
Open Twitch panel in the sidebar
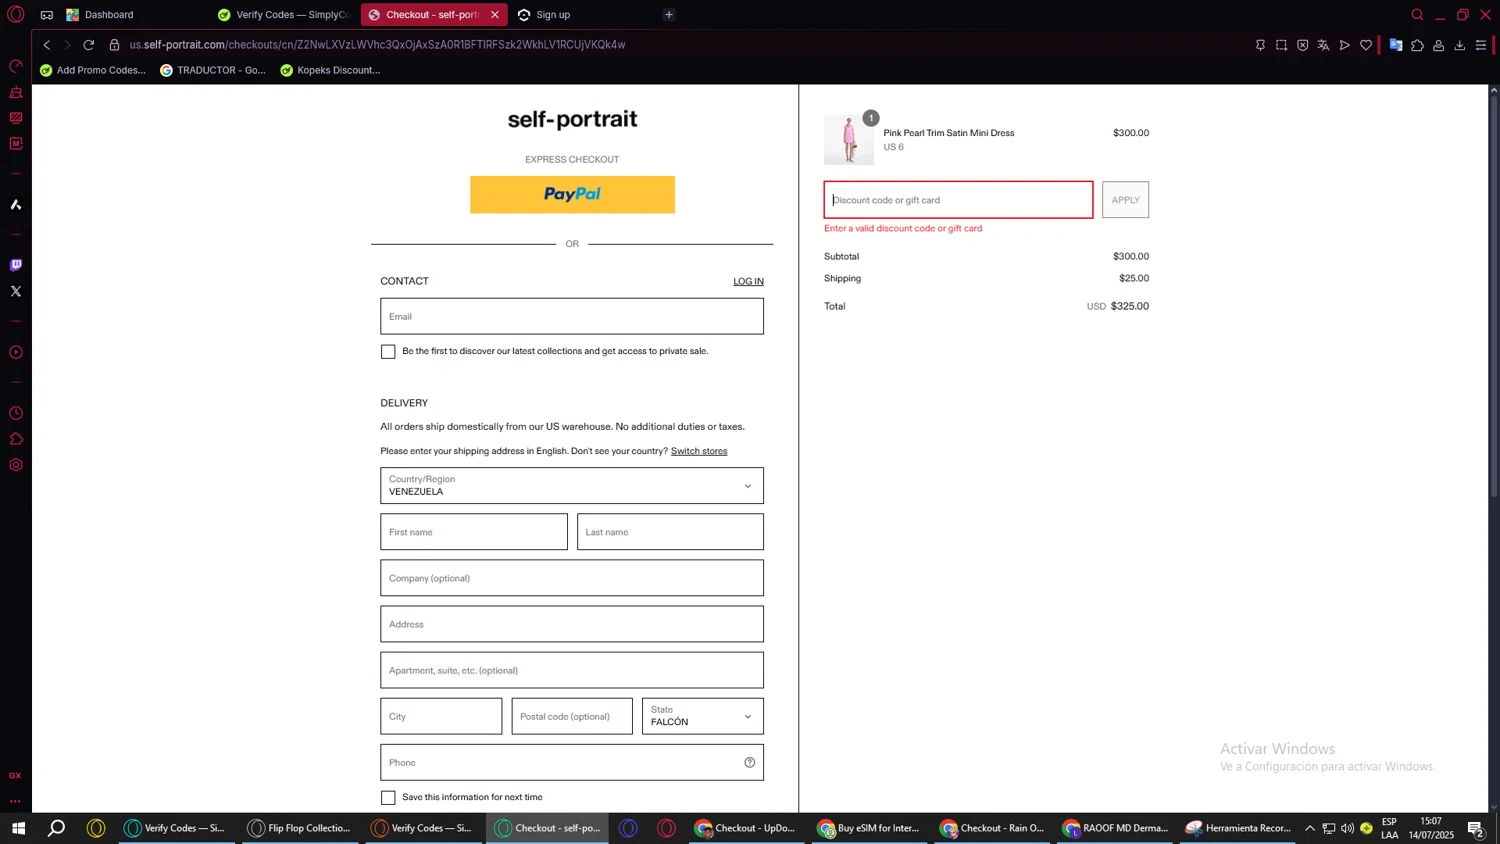pyautogui.click(x=16, y=265)
